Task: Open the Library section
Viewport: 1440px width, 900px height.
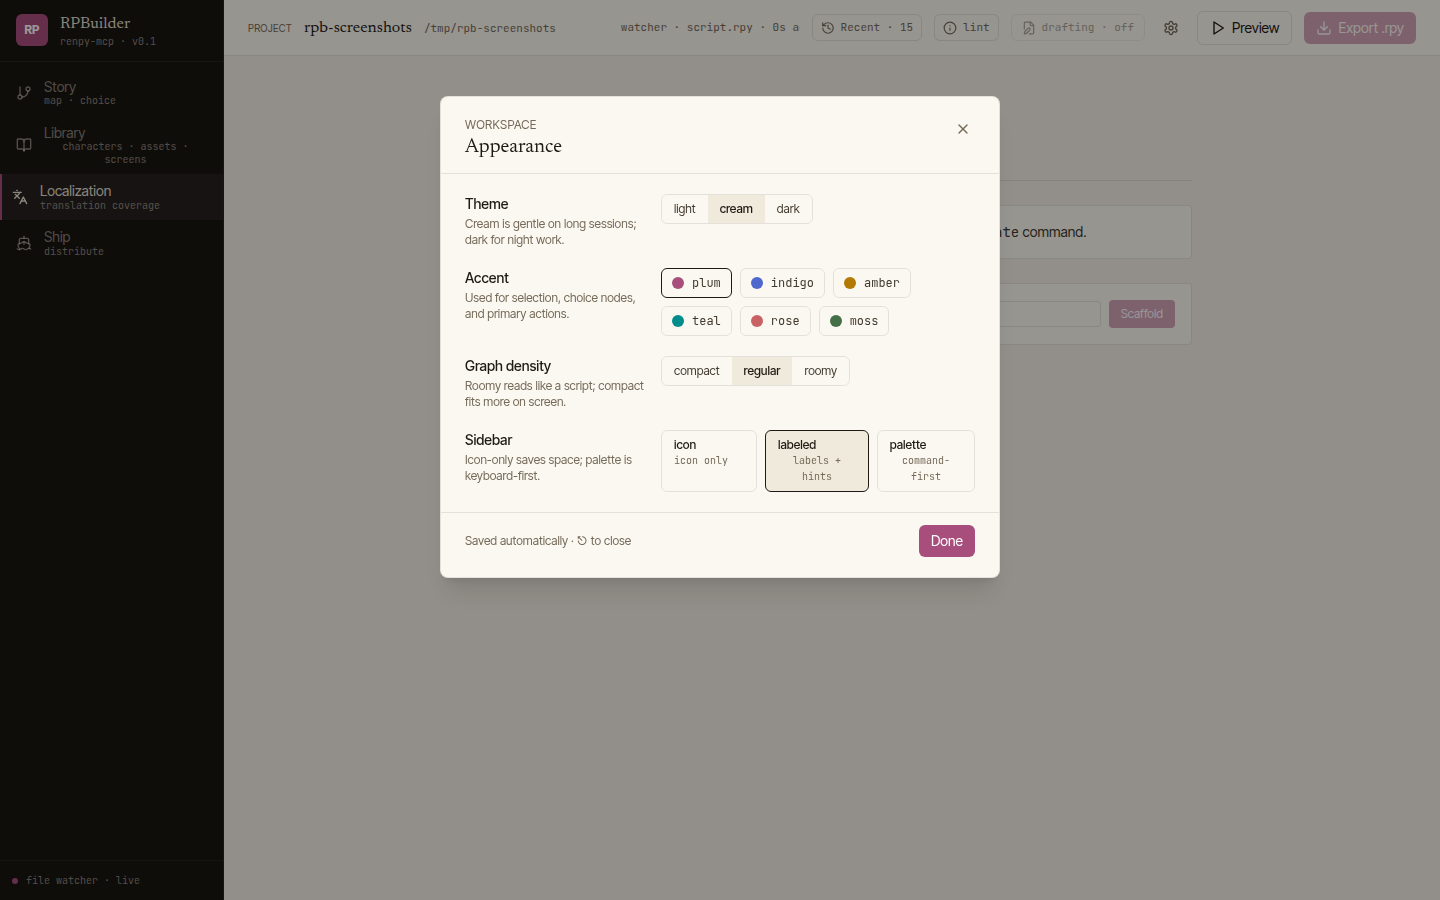Action: click(112, 145)
